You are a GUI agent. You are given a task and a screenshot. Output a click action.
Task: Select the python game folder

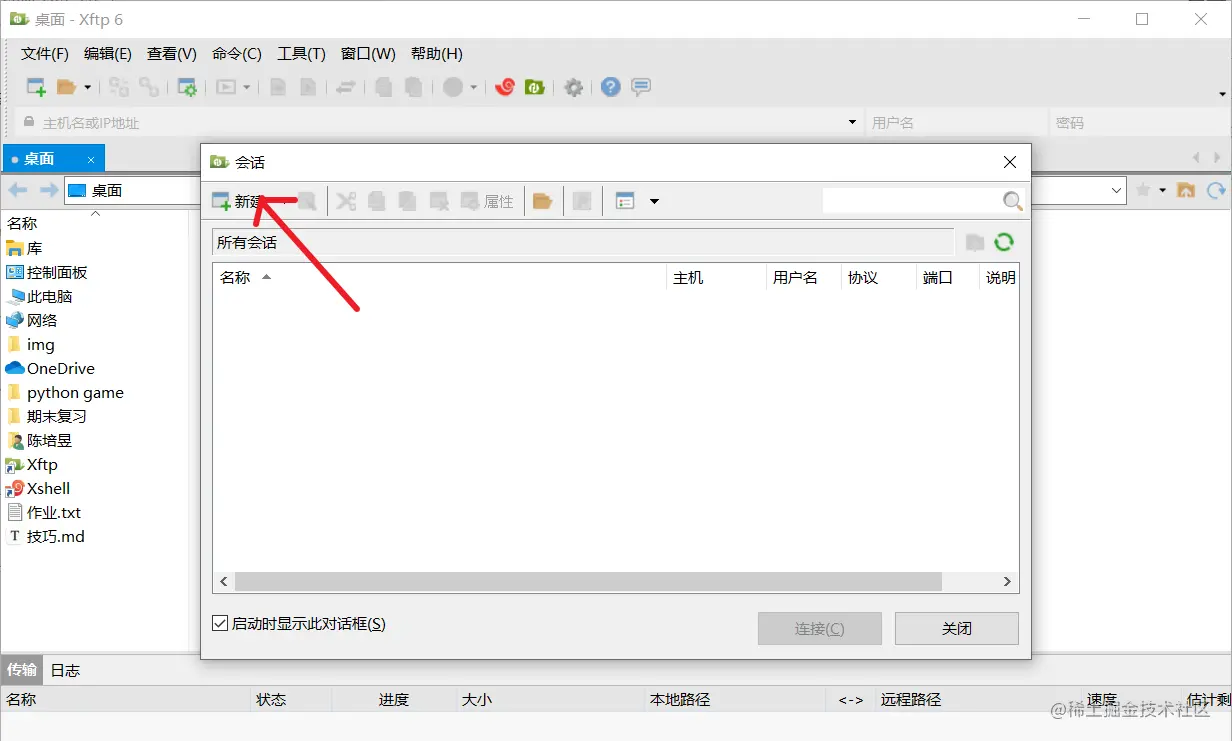(65, 392)
